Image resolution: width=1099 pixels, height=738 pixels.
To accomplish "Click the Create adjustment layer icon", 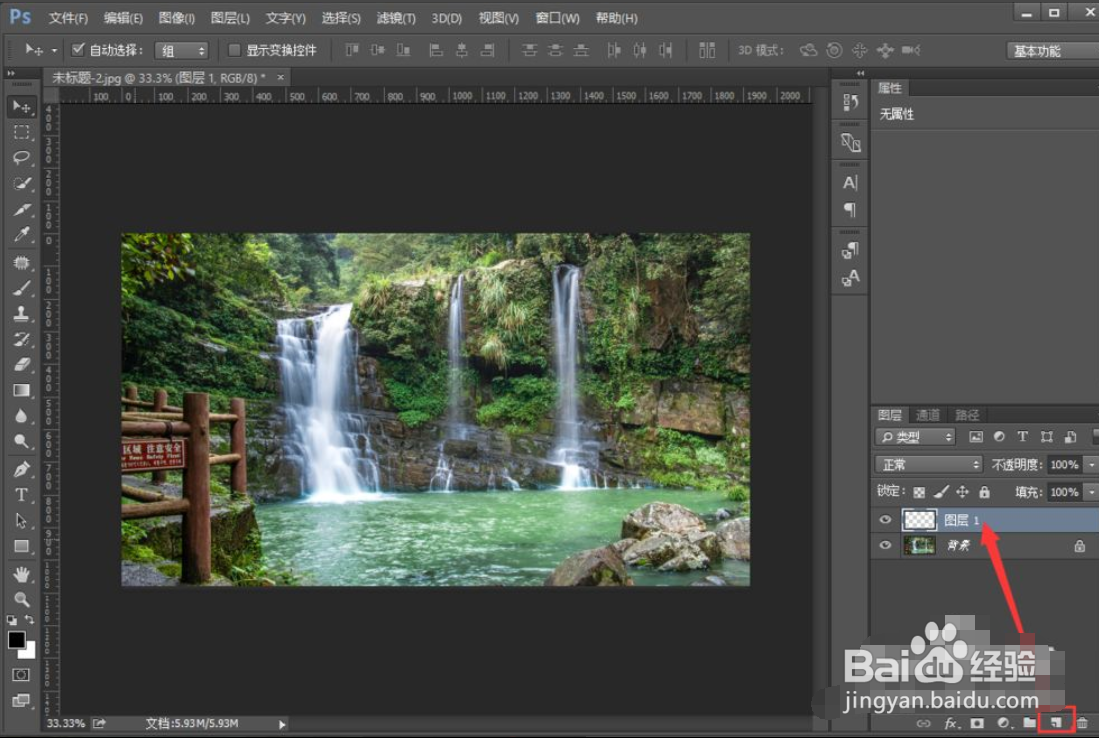I will 1004,723.
